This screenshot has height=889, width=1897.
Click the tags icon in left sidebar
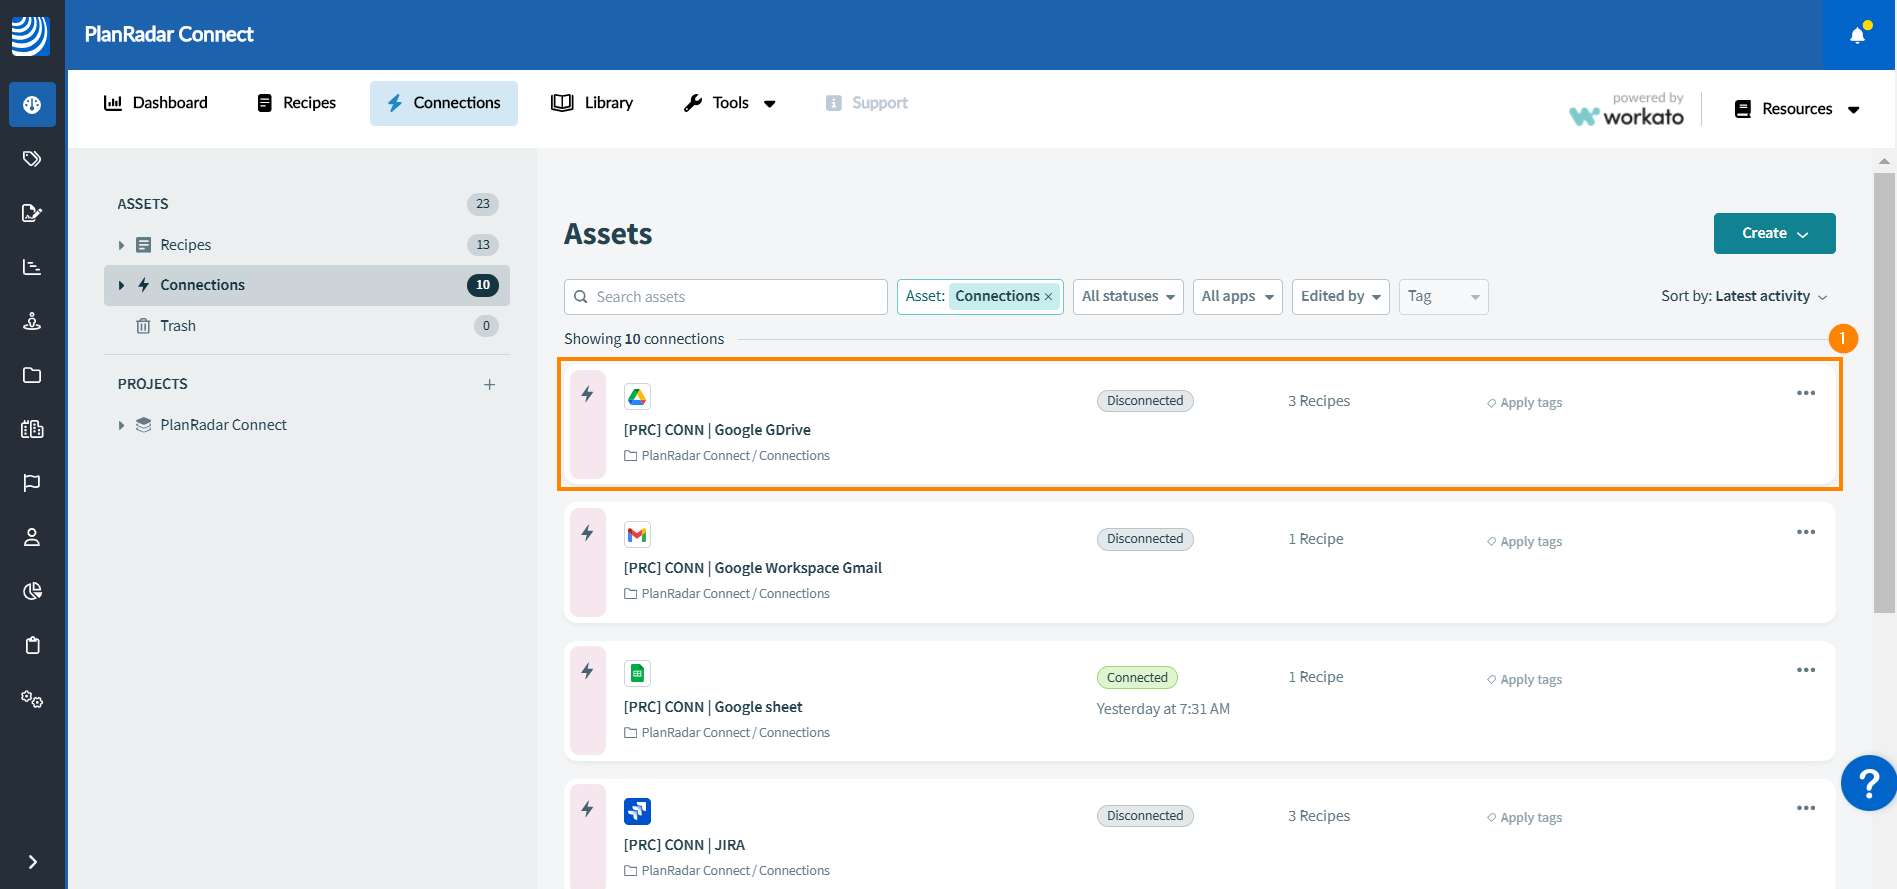pyautogui.click(x=32, y=159)
